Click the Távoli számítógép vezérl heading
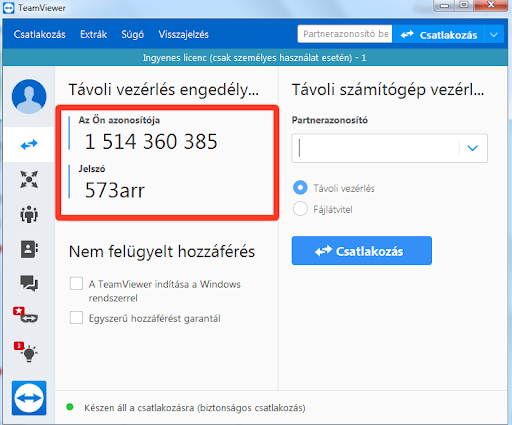The height and width of the screenshot is (425, 512). [x=388, y=90]
